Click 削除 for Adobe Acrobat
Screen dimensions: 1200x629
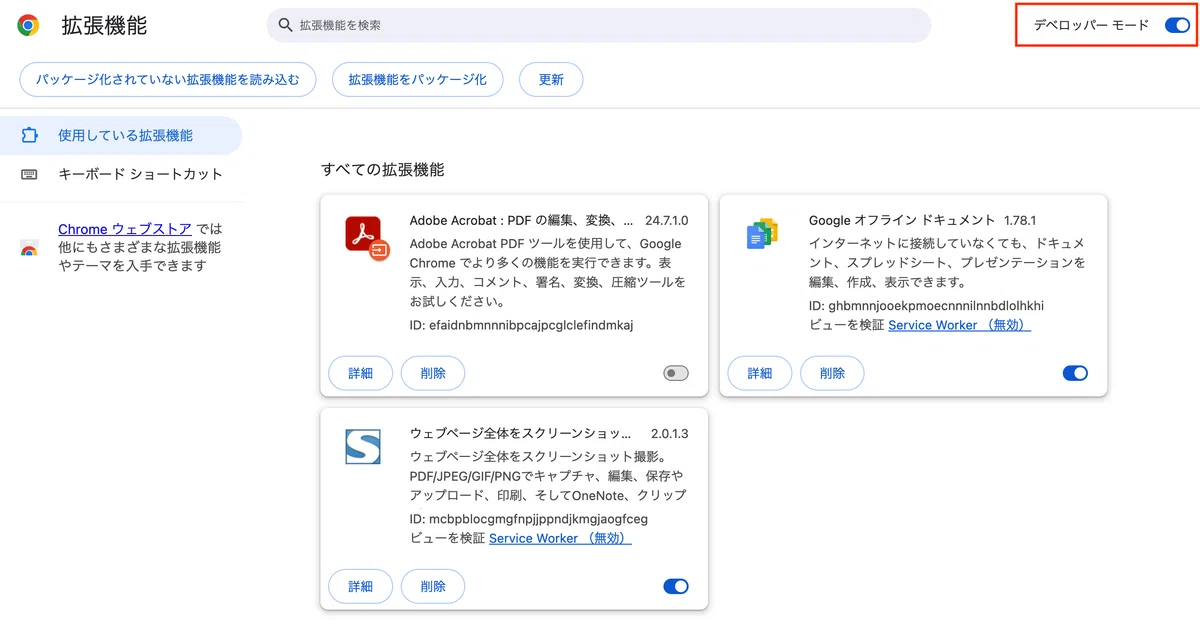pos(433,373)
